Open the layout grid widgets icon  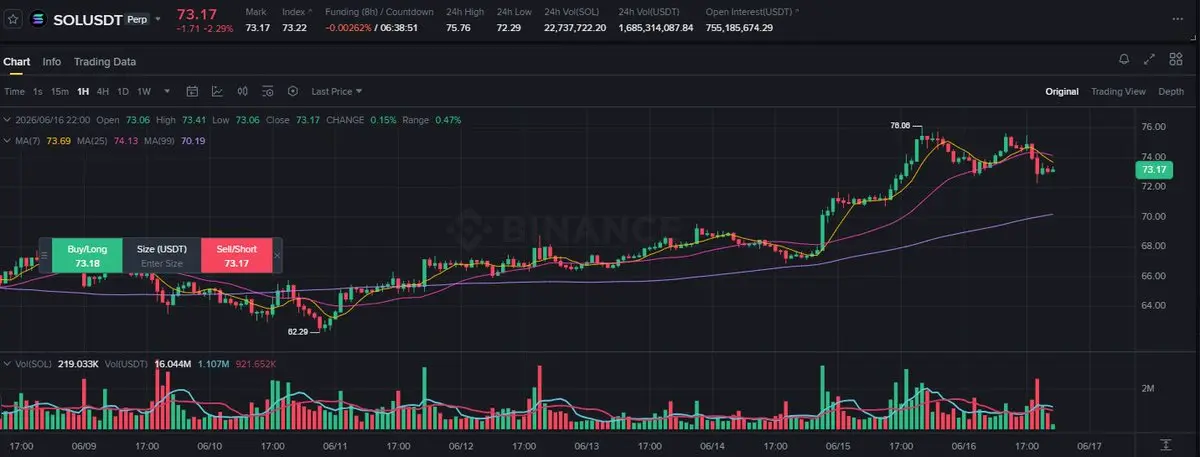[1176, 60]
